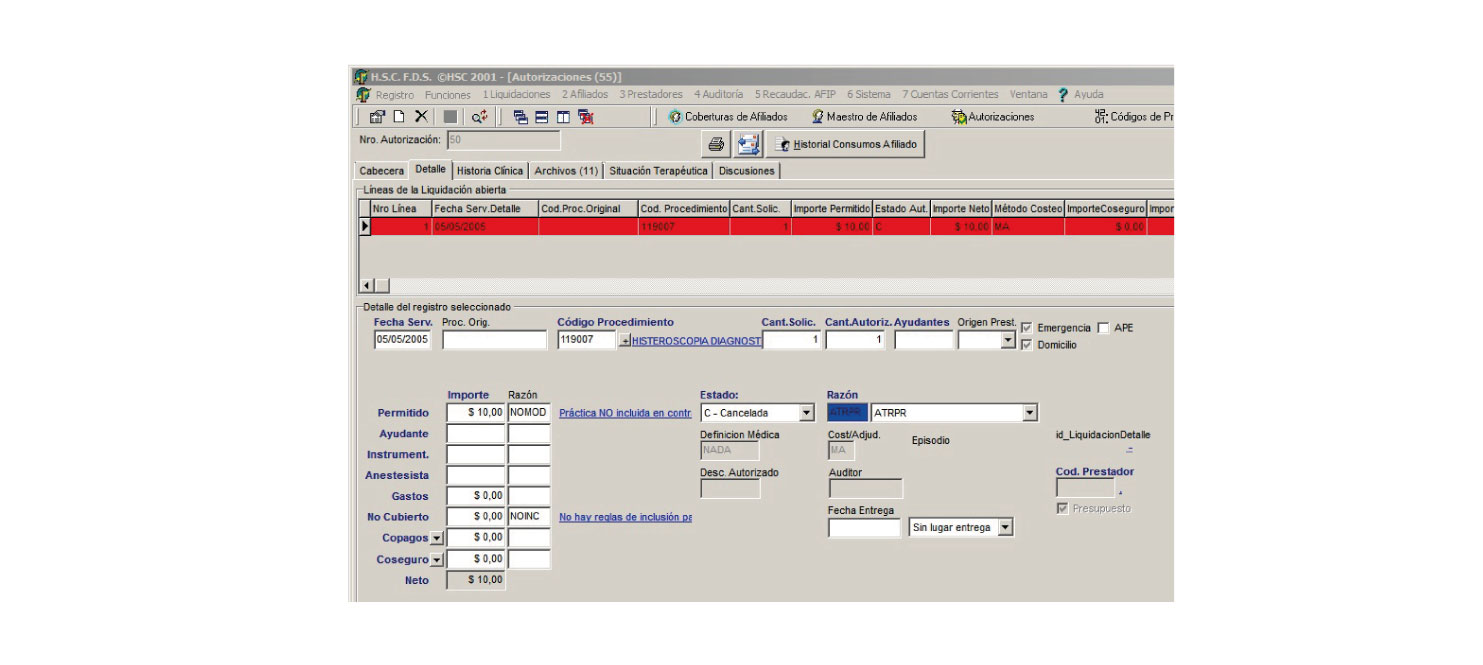Click the black X delete toolbar icon
1483x665 pixels.
click(421, 117)
